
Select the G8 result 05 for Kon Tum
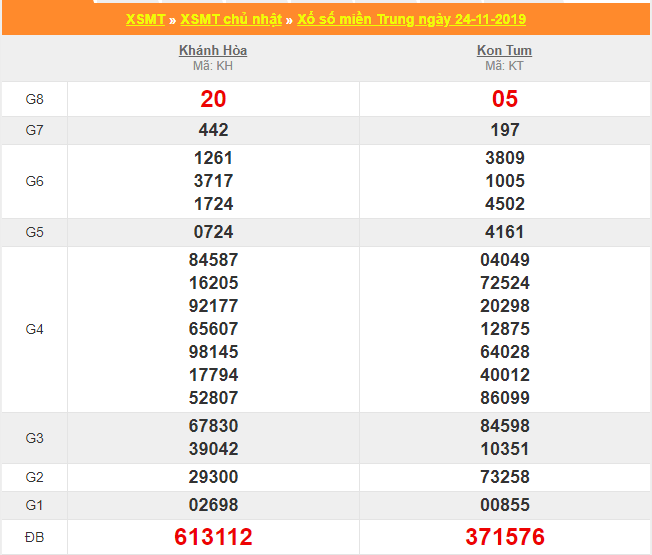[505, 99]
